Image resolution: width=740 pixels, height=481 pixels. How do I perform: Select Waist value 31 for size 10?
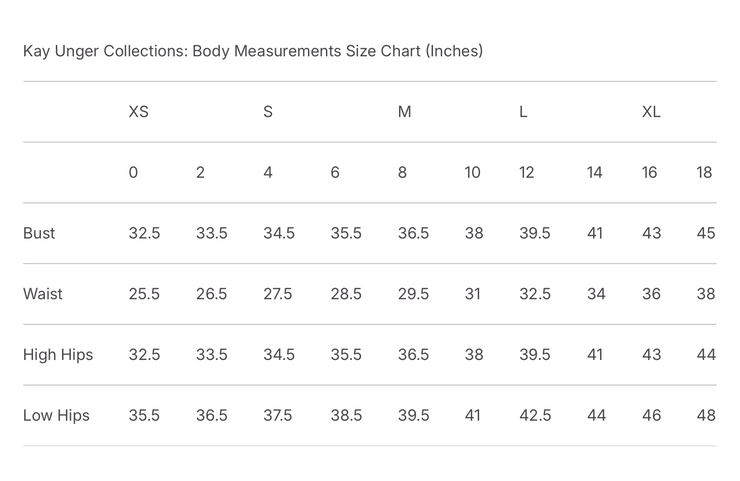pyautogui.click(x=472, y=294)
